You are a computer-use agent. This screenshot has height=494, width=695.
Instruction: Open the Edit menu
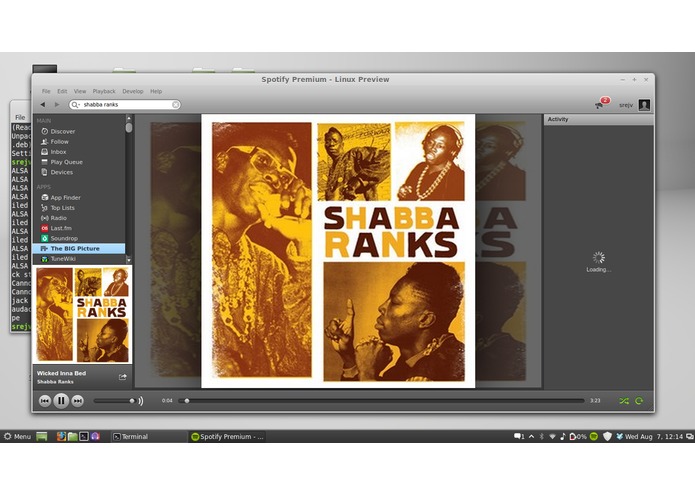(x=62, y=91)
